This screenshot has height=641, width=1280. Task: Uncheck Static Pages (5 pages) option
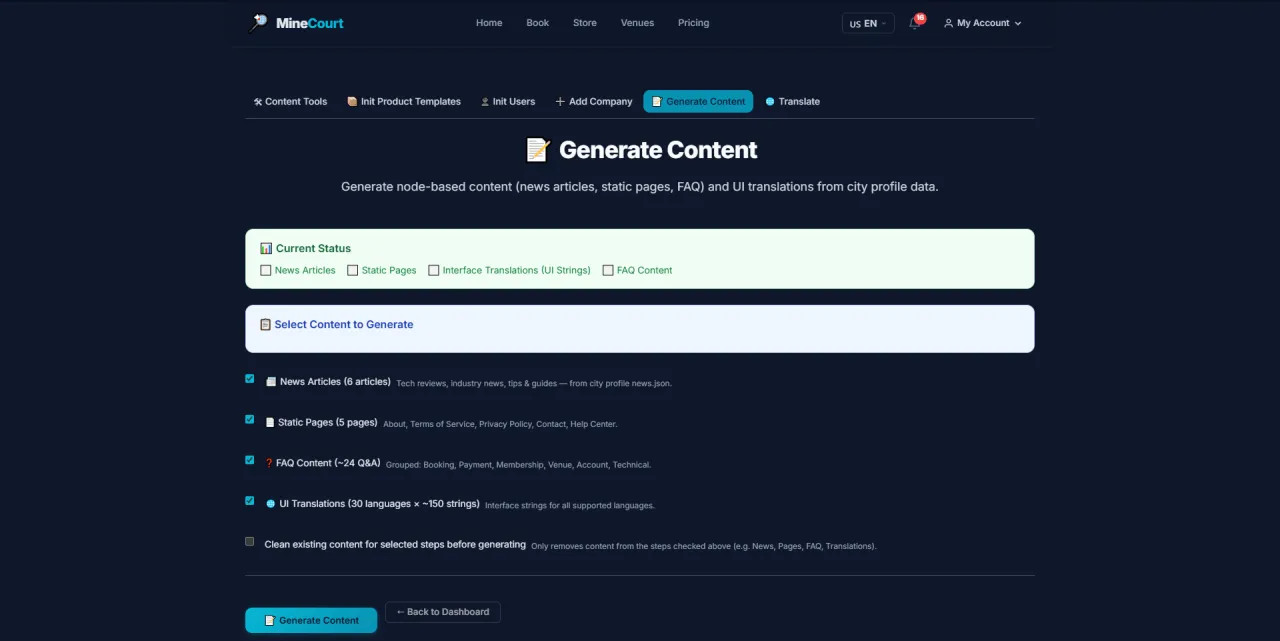point(250,420)
